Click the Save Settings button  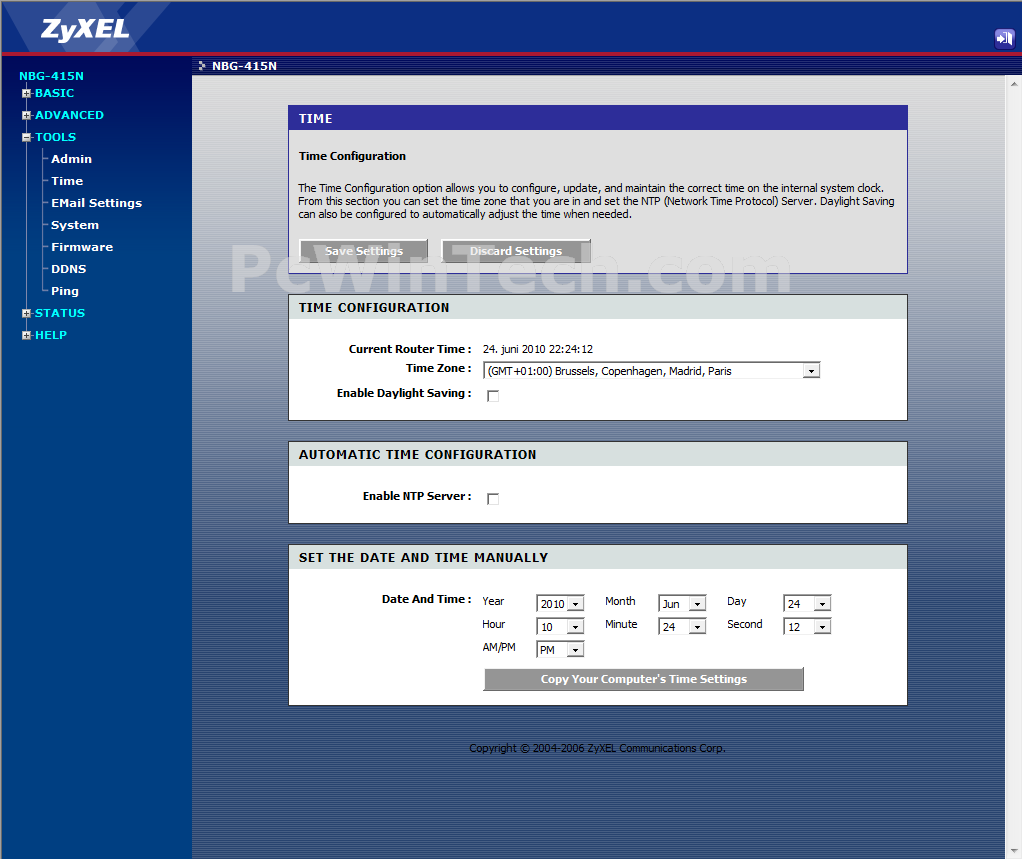pyautogui.click(x=364, y=251)
